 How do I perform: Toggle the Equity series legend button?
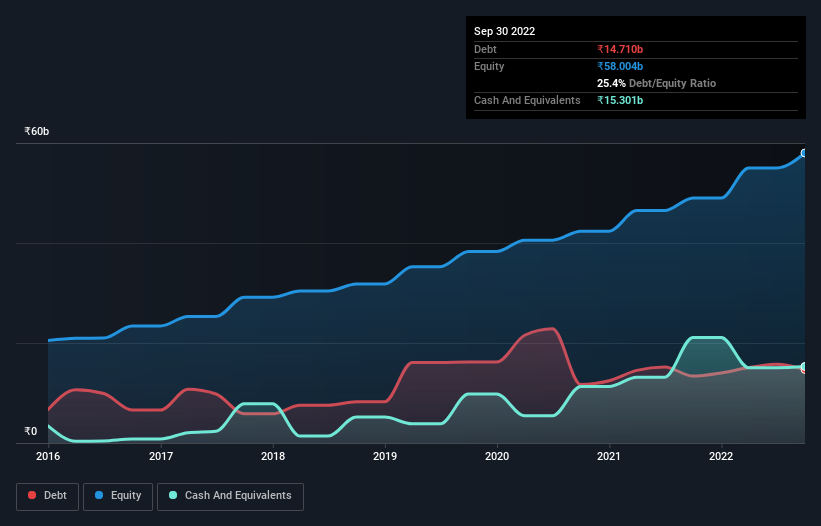118,496
